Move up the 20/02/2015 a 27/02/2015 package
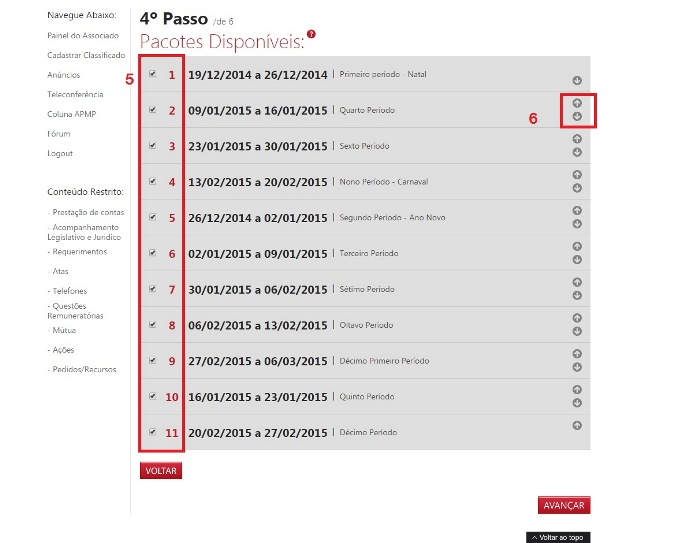The width and height of the screenshot is (700, 543). [577, 426]
